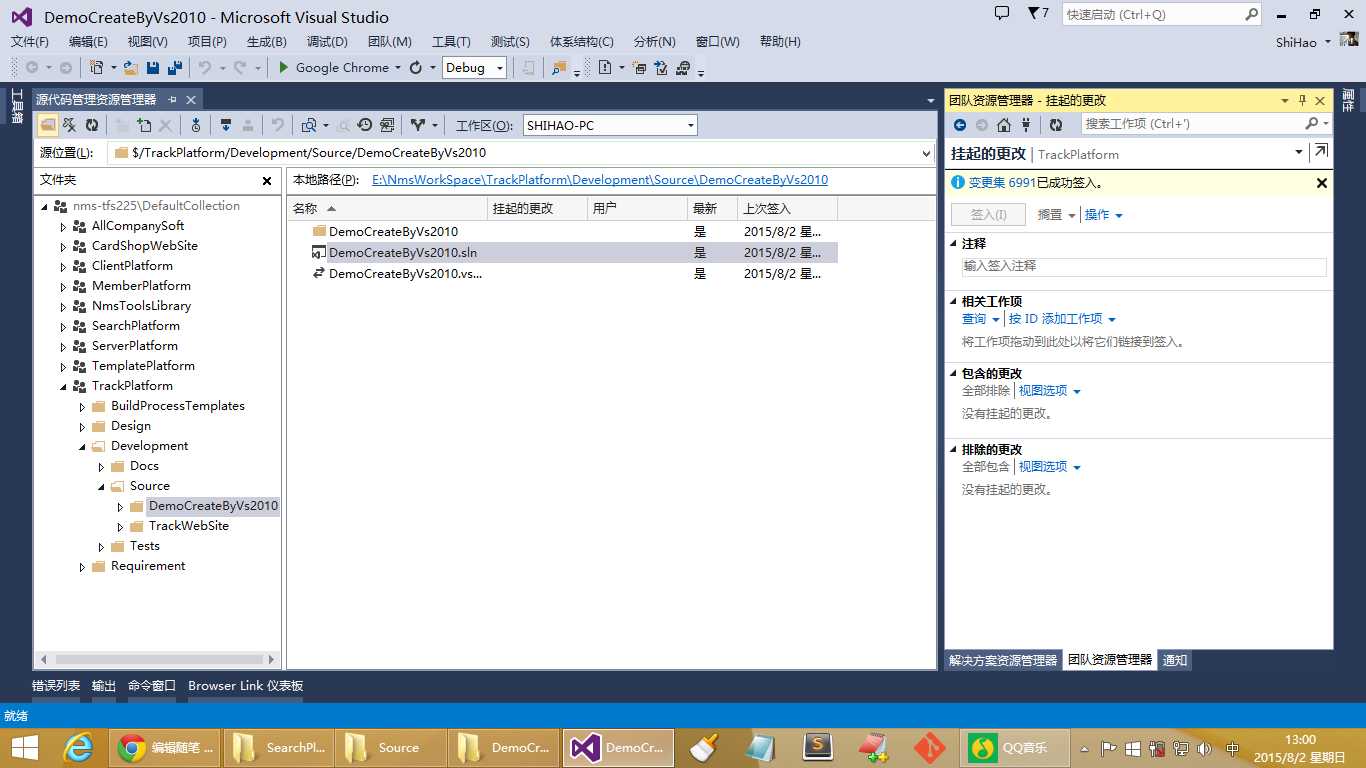
Task: Open Team Explorer Home
Action: 1004,125
